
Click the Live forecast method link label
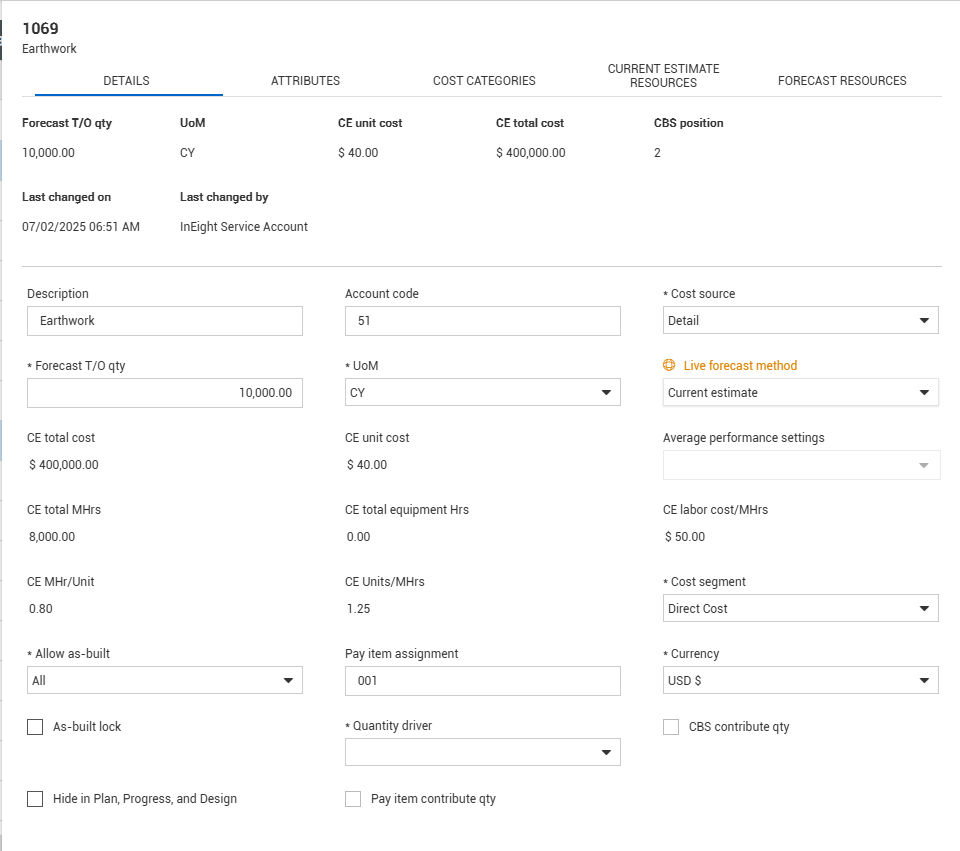pos(740,366)
